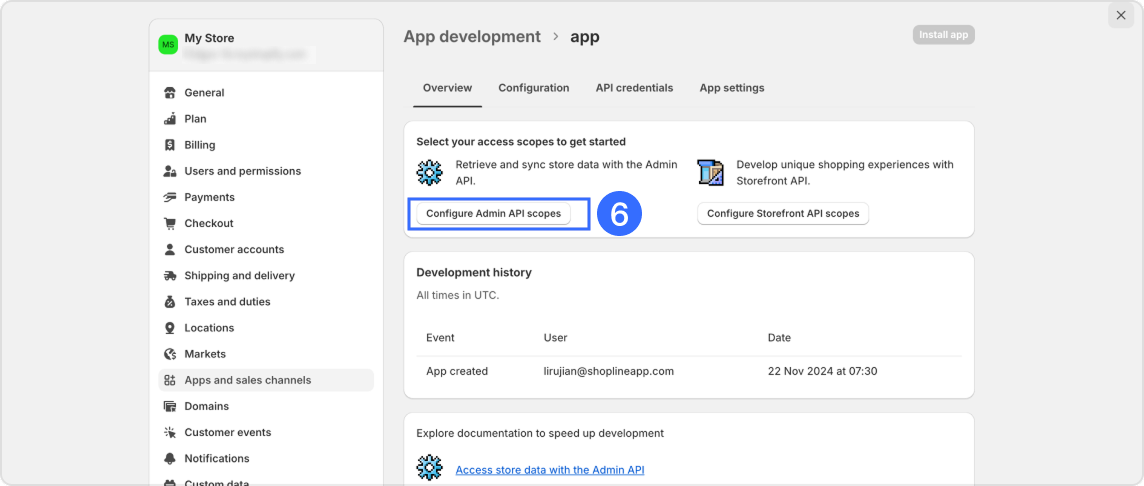The image size is (1144, 486).
Task: Click the Admin API gear icon
Action: (430, 172)
